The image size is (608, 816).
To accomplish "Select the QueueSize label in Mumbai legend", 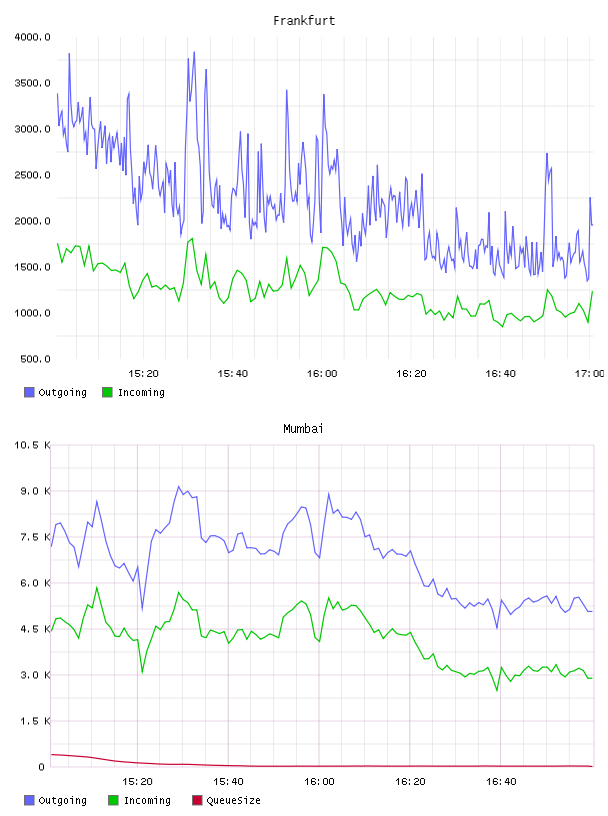I will pos(233,801).
